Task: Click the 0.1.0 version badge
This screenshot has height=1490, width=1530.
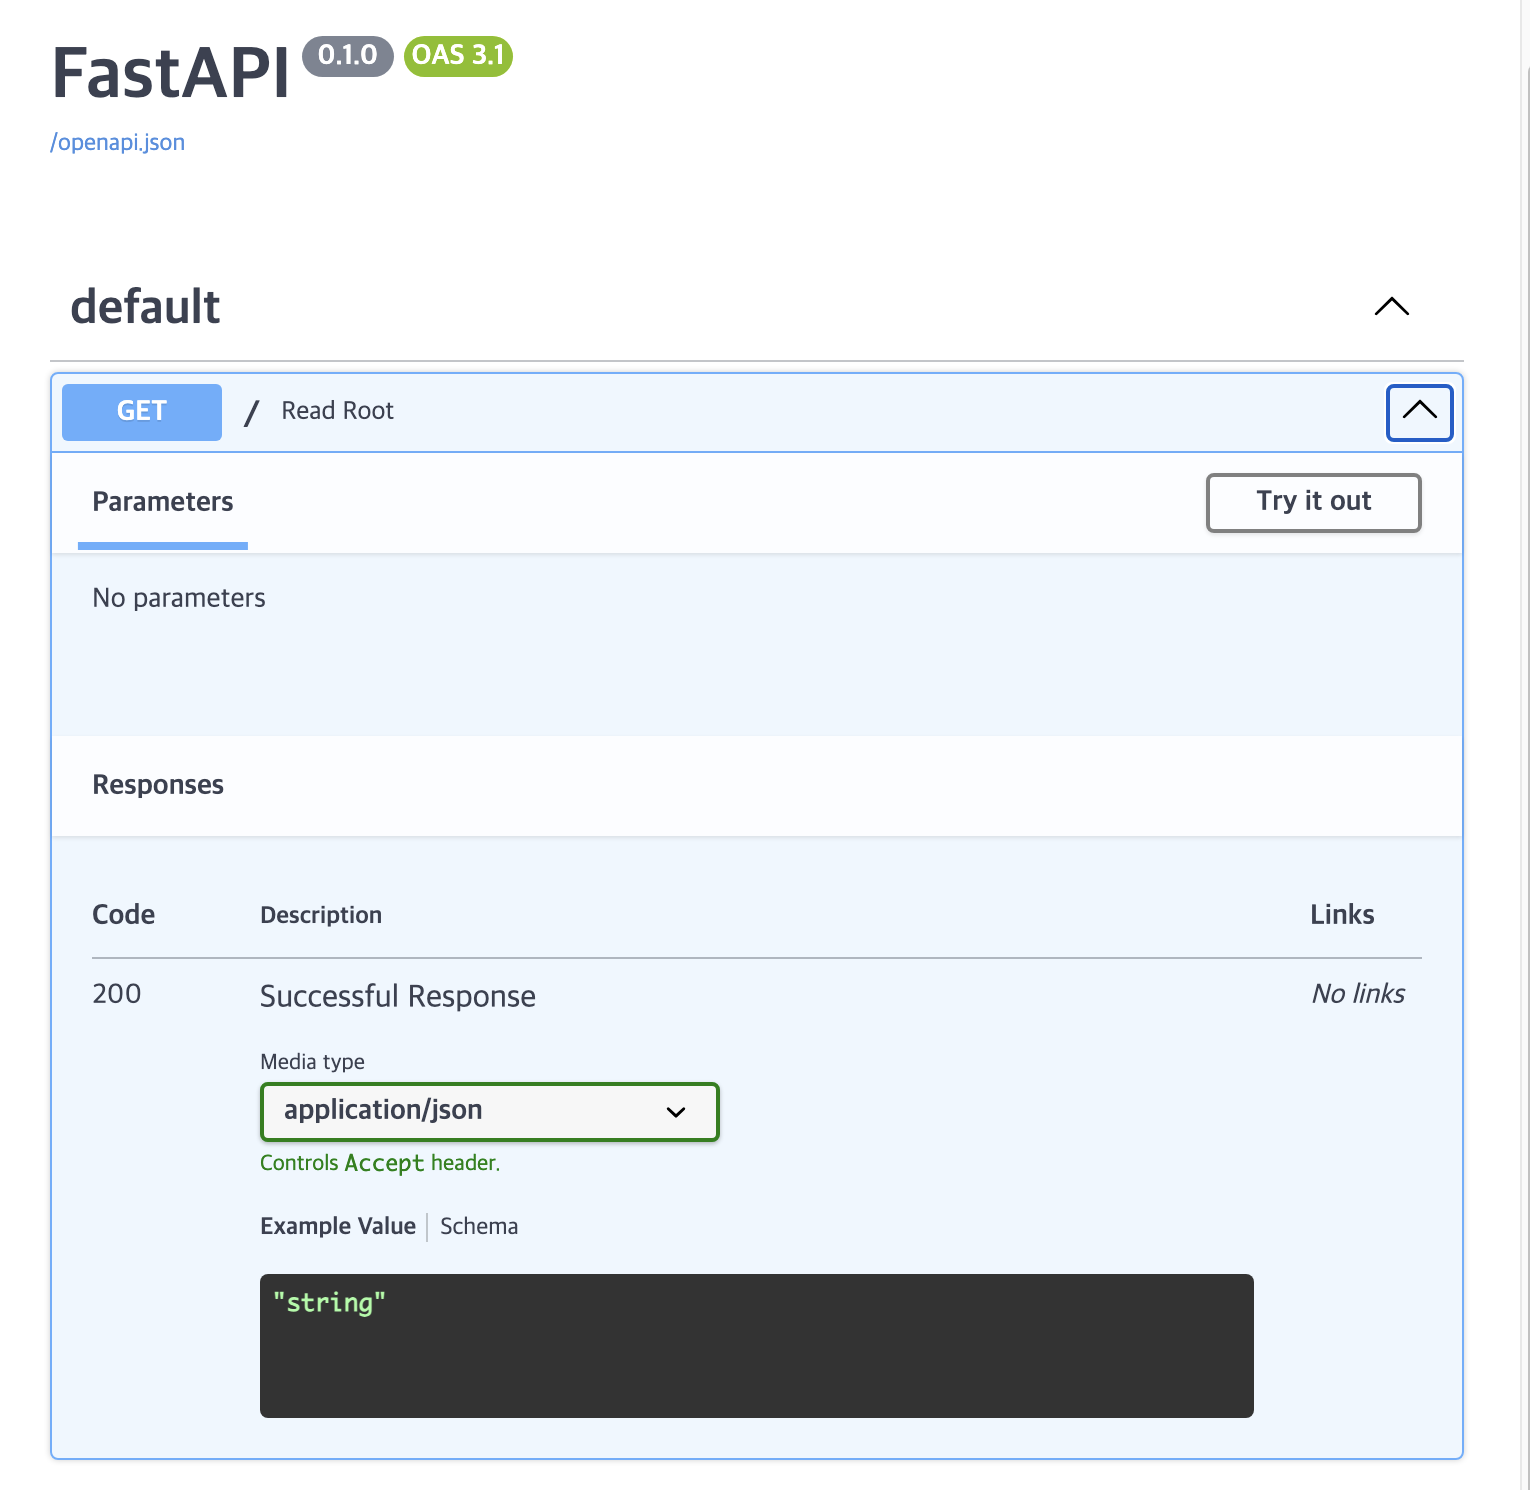Action: point(348,55)
